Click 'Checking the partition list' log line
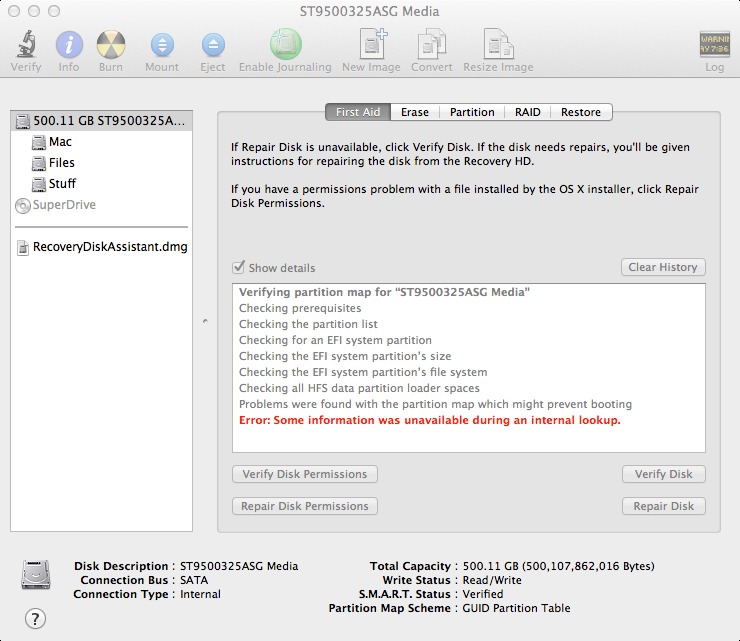This screenshot has width=740, height=641. click(x=308, y=324)
